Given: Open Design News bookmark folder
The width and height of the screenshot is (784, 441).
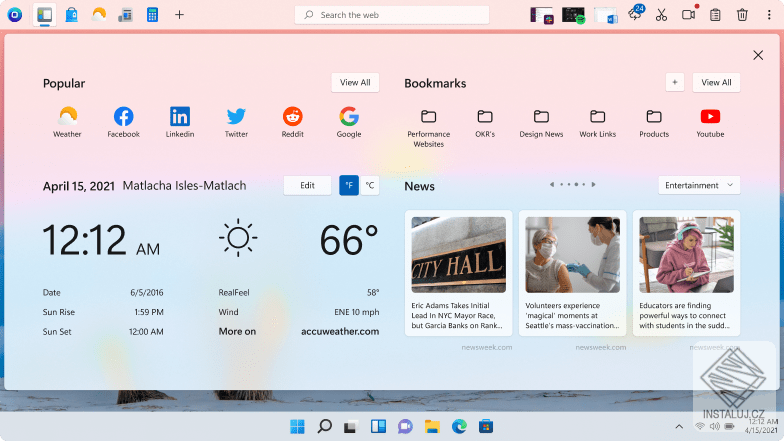Looking at the screenshot, I should point(541,123).
